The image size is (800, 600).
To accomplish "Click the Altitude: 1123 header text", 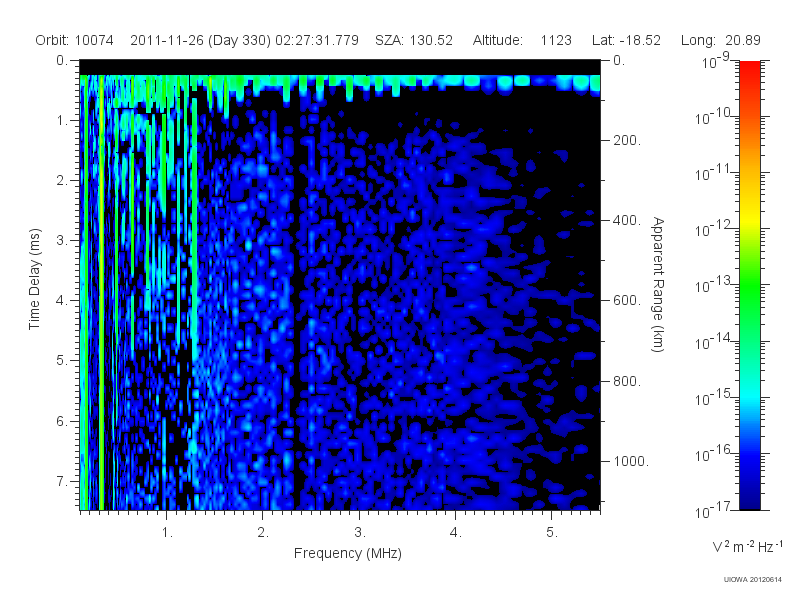I will [522, 40].
